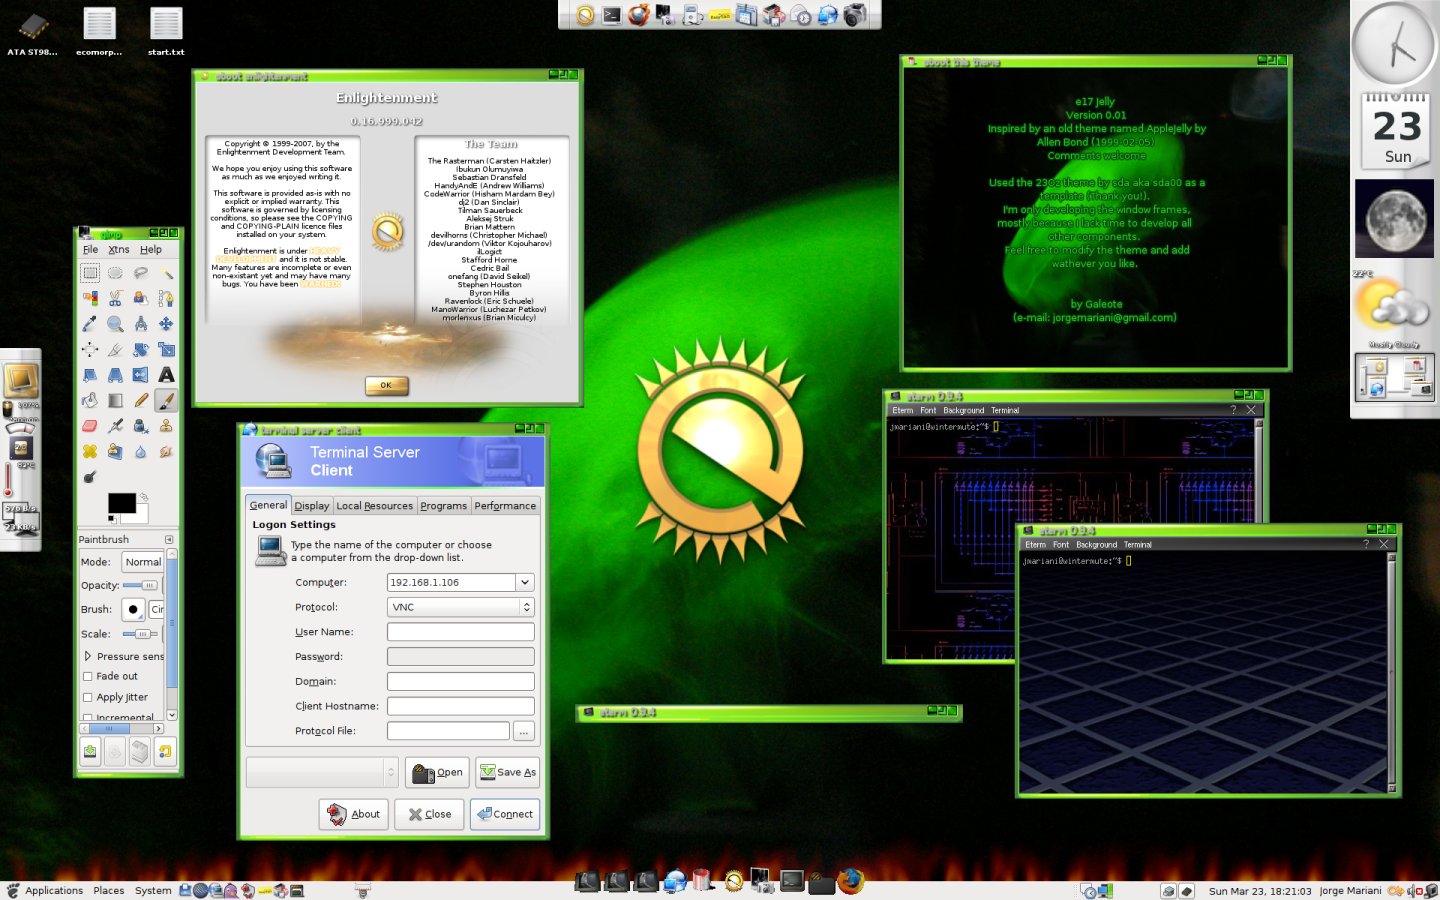The image size is (1440, 900).
Task: Select the Bucket Fill tool
Action: pyautogui.click(x=90, y=400)
